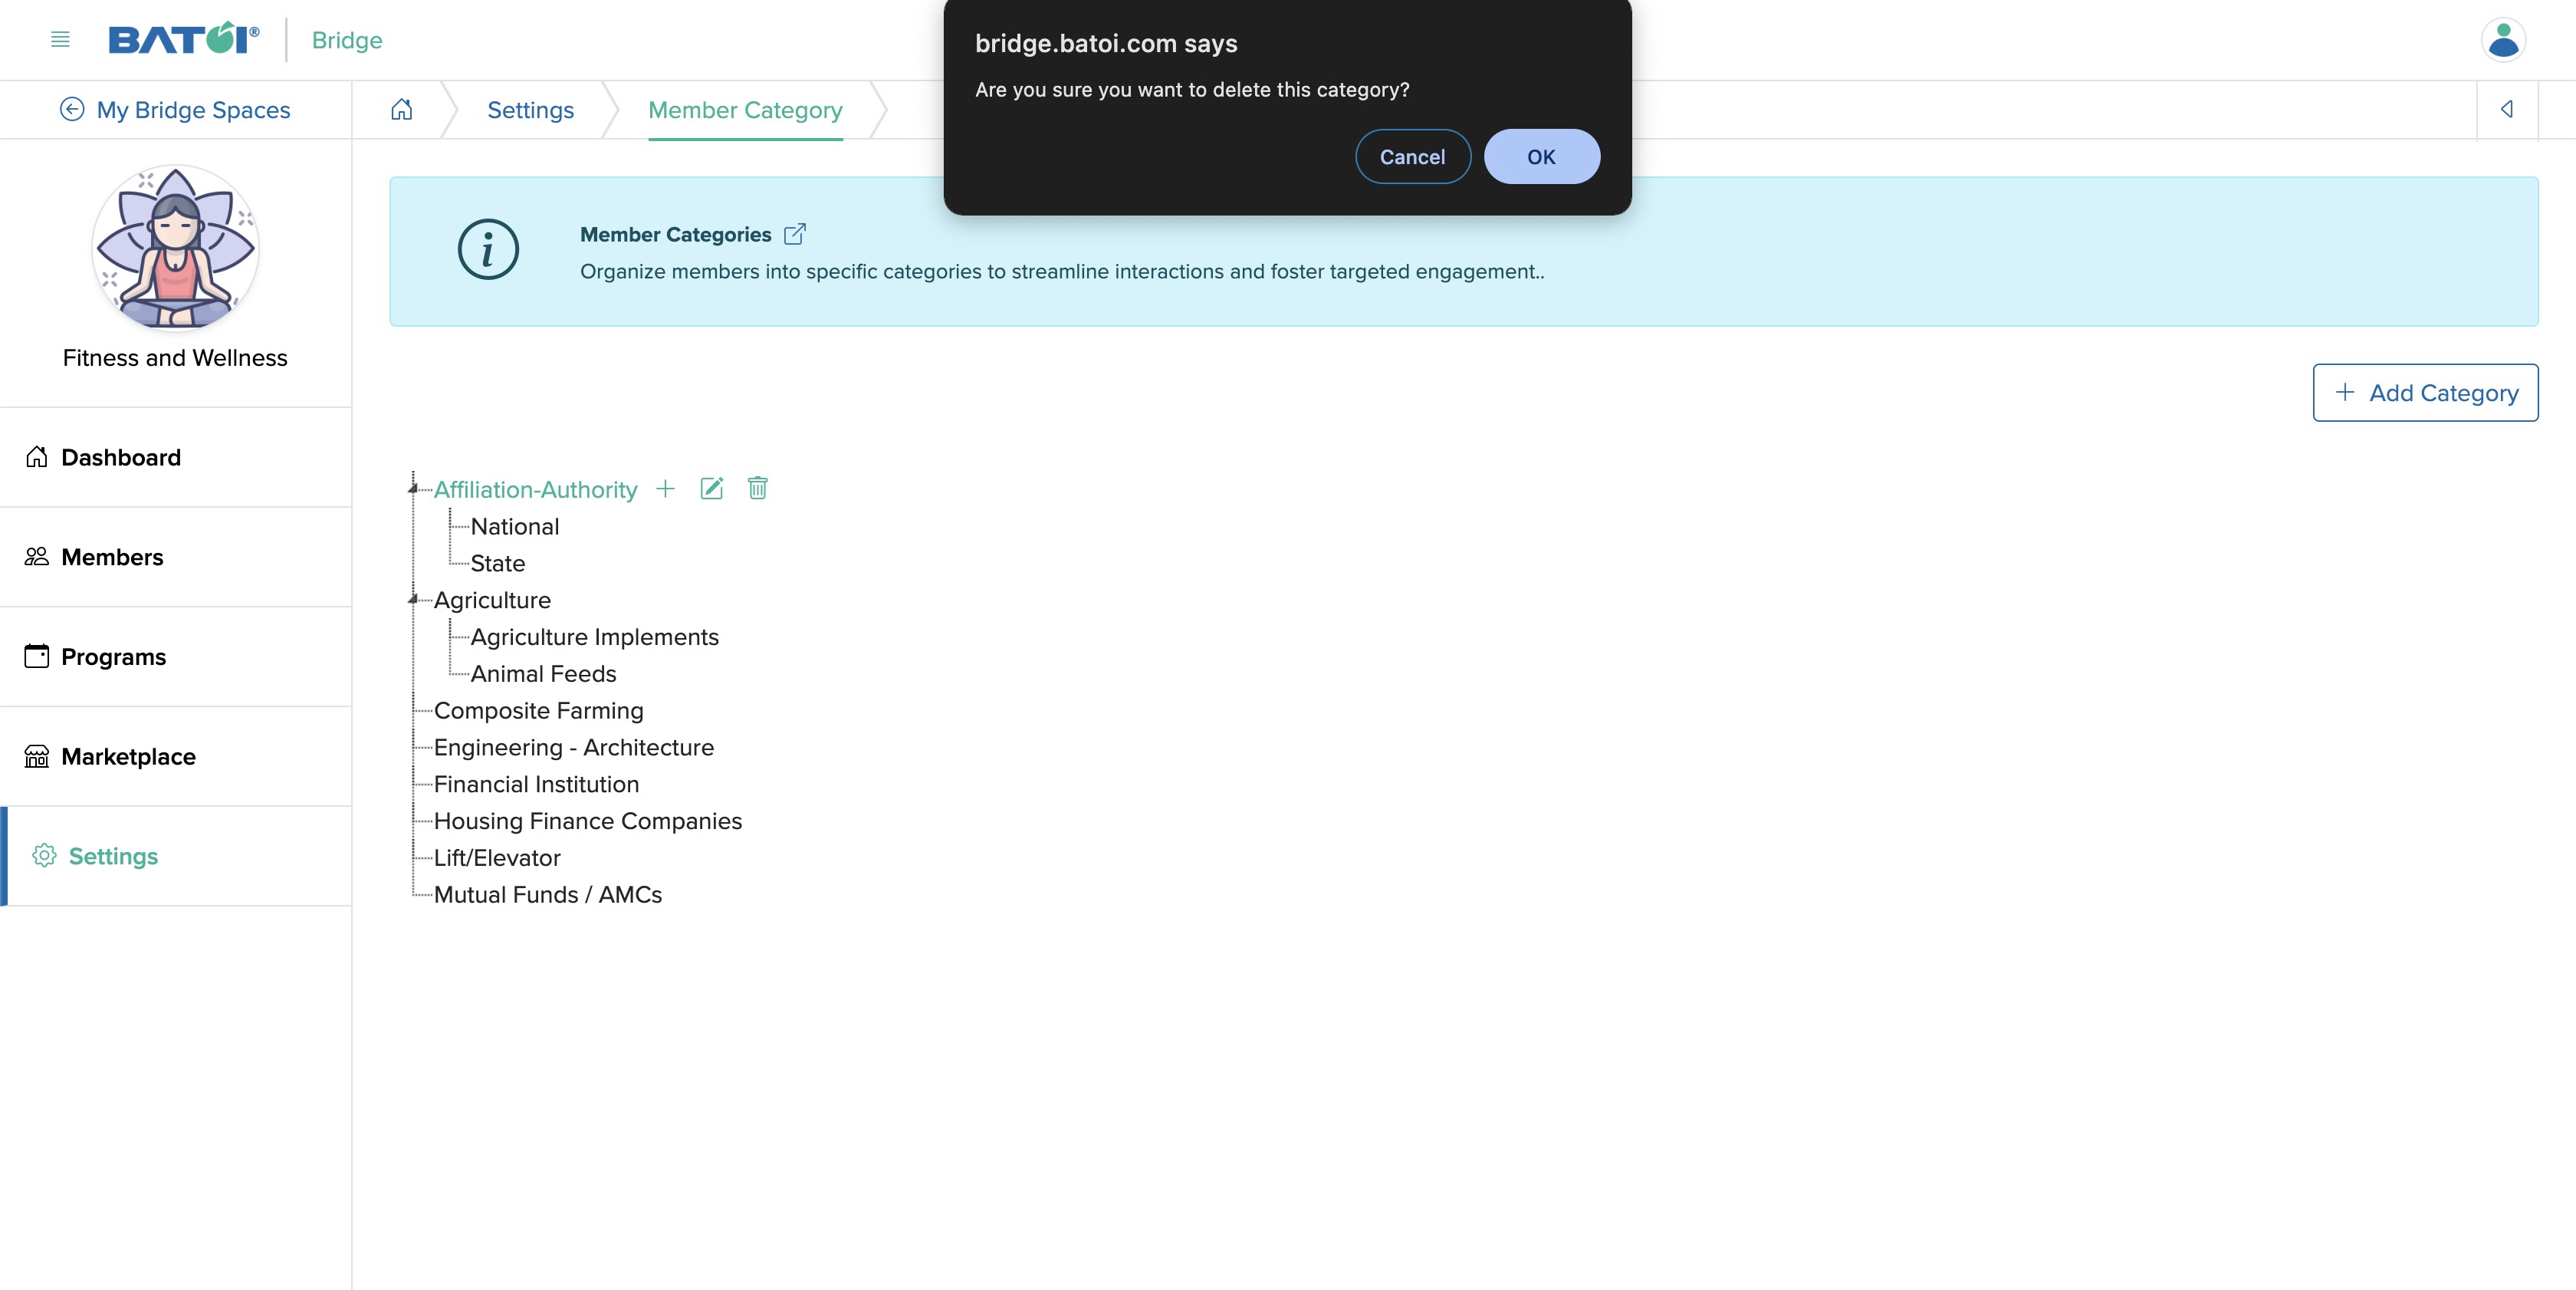Expand the Agriculture category tree node
The width and height of the screenshot is (2576, 1290).
(x=412, y=599)
